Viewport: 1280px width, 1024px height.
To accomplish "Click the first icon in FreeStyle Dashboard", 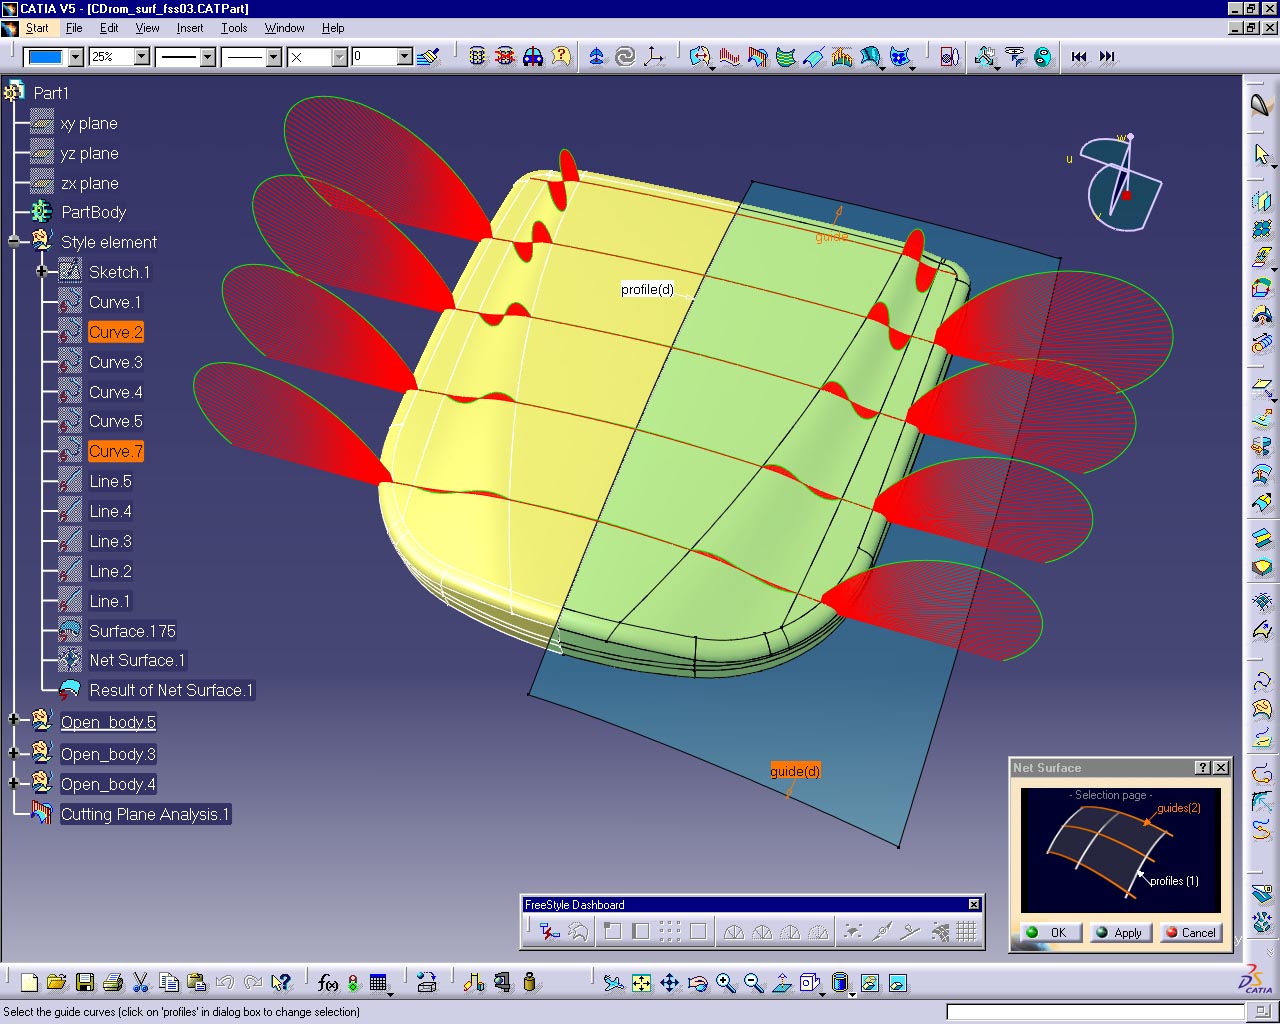I will click(x=549, y=932).
